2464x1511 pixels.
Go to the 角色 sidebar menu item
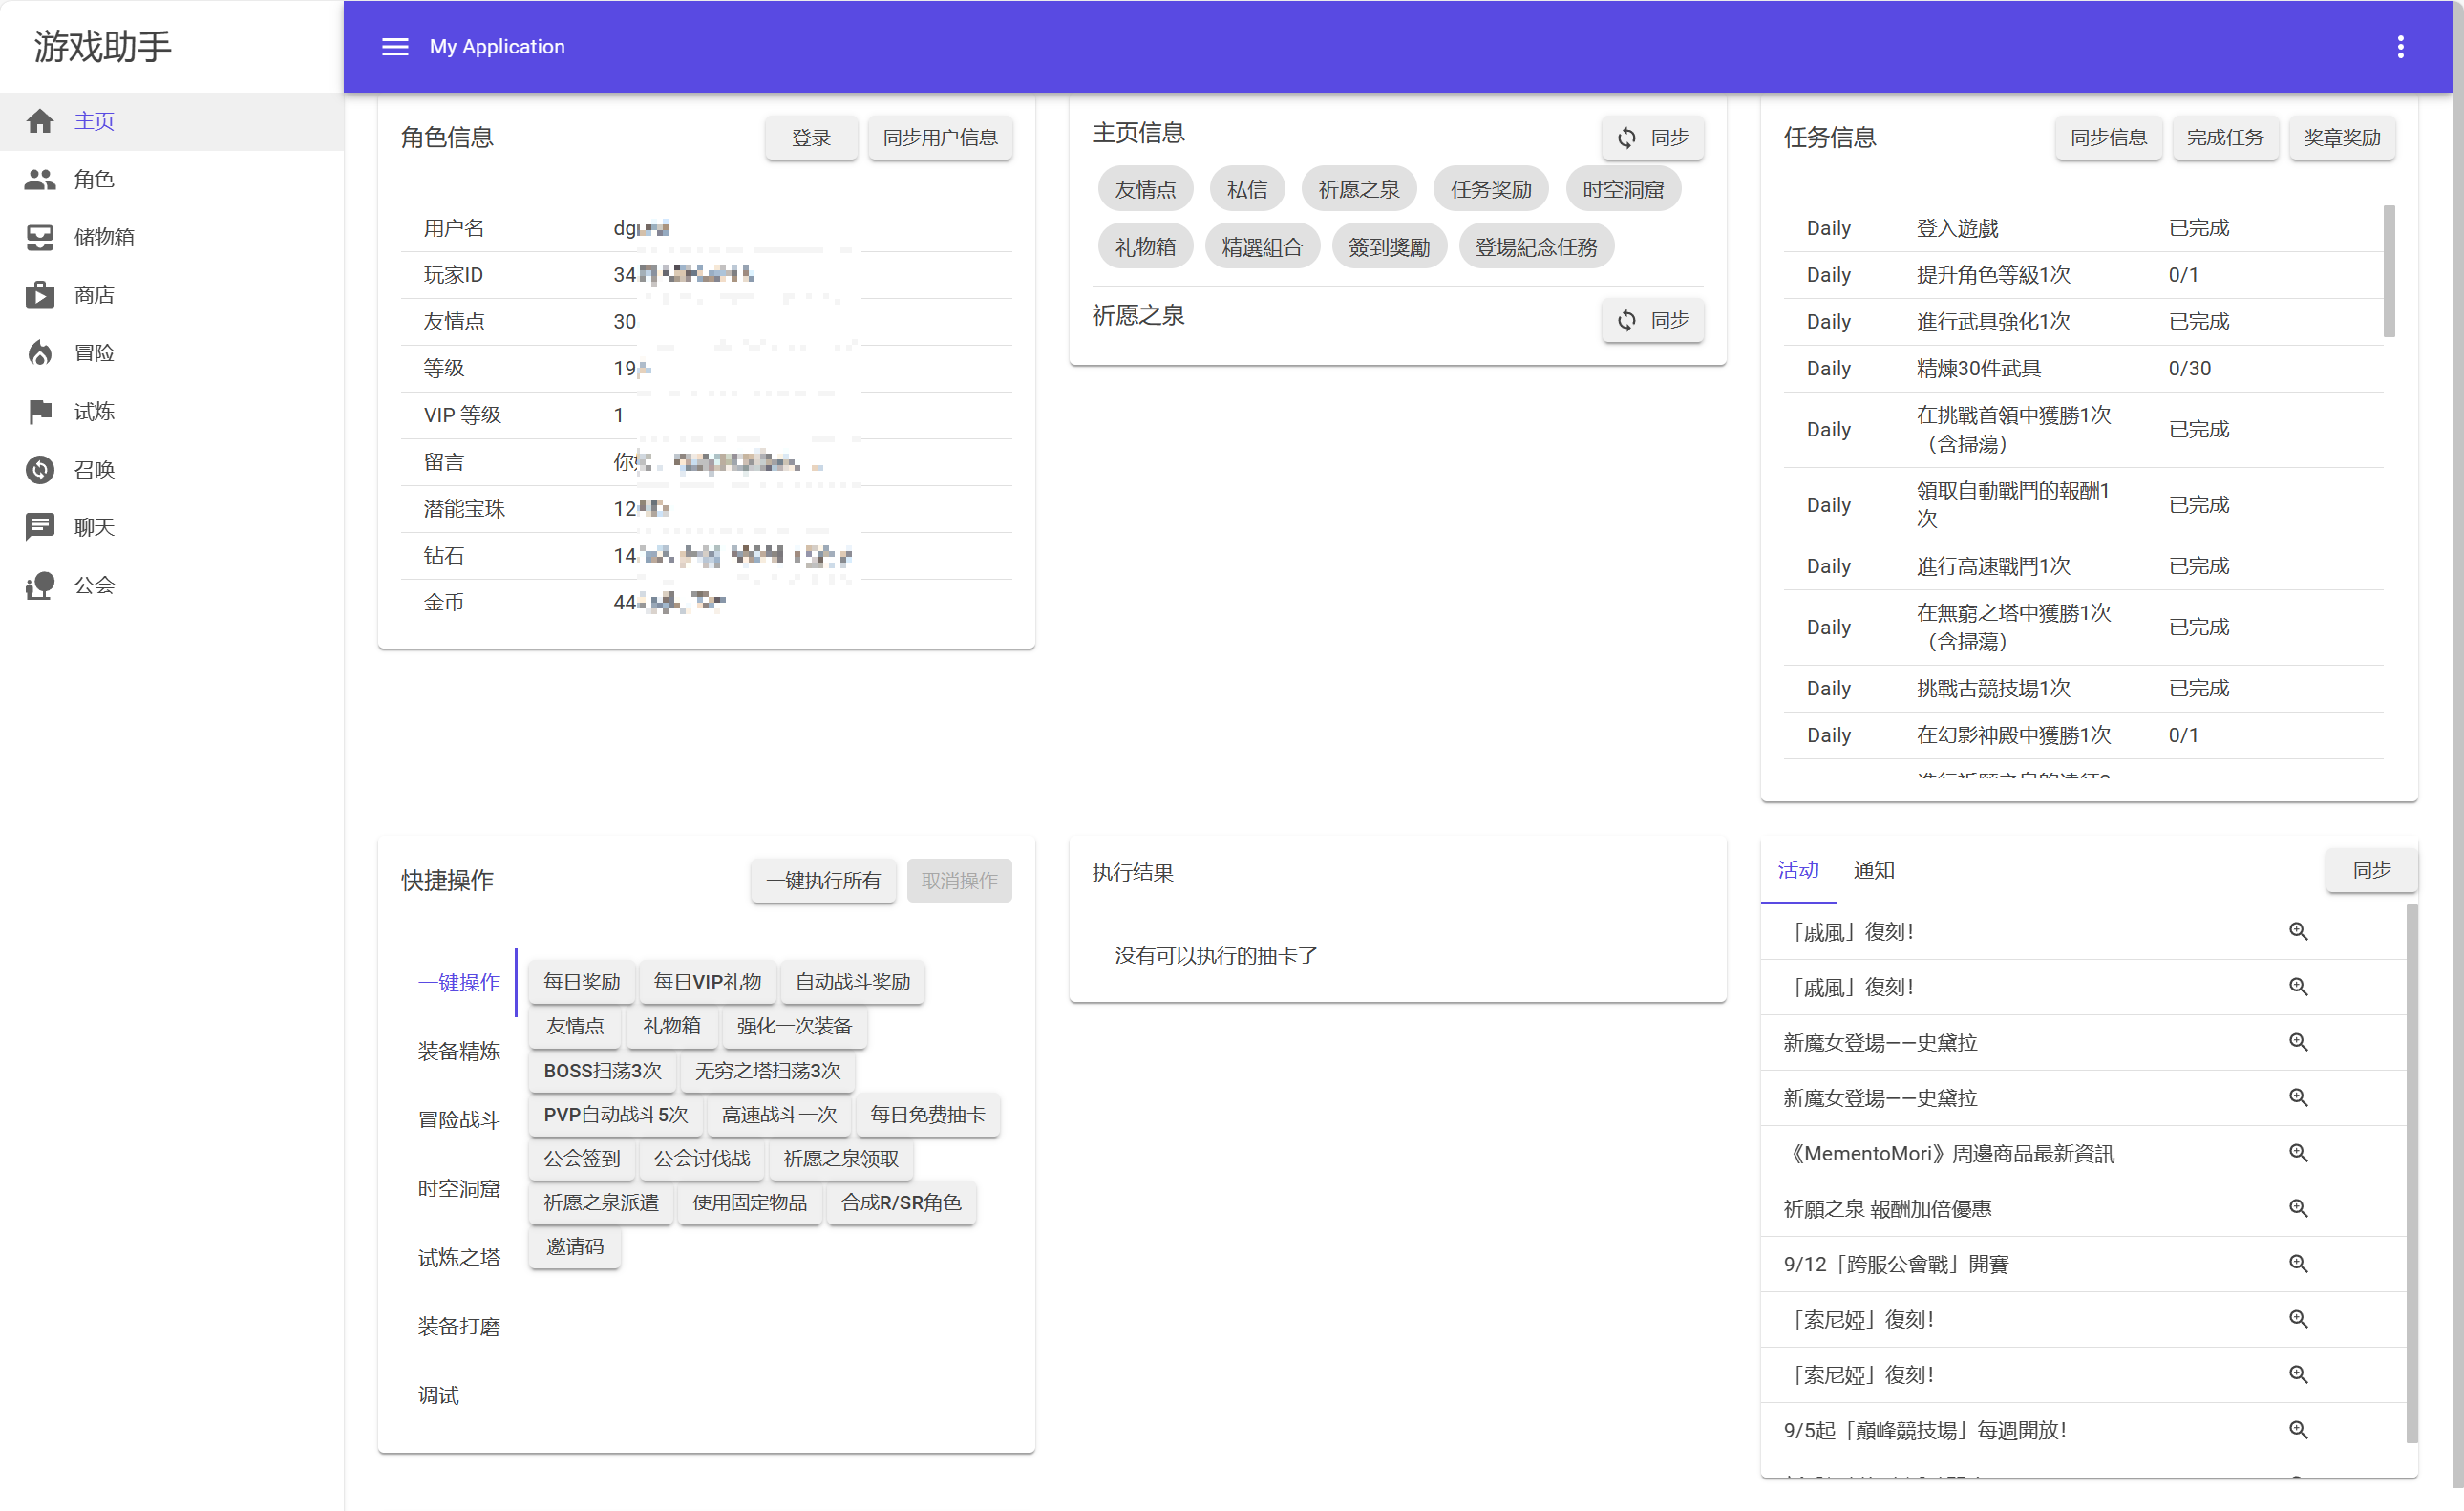(x=94, y=179)
